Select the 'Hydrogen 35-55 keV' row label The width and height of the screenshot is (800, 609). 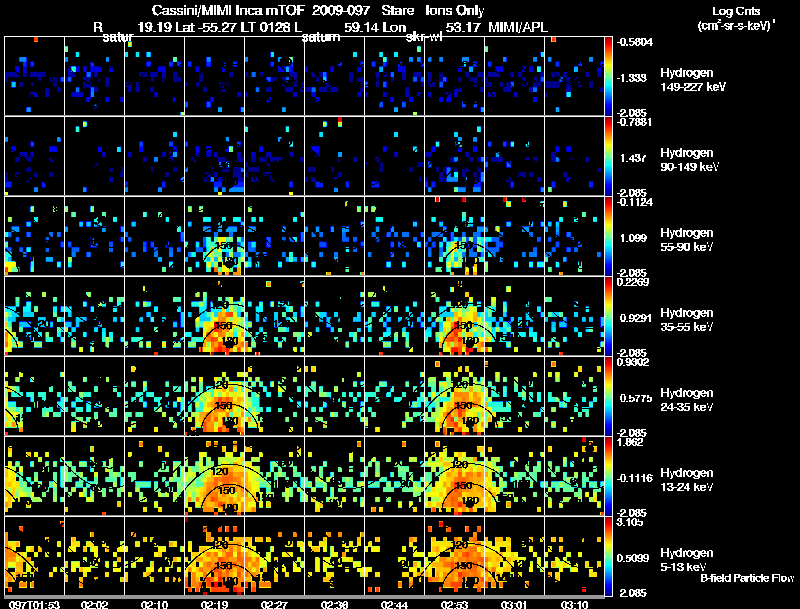(687, 320)
